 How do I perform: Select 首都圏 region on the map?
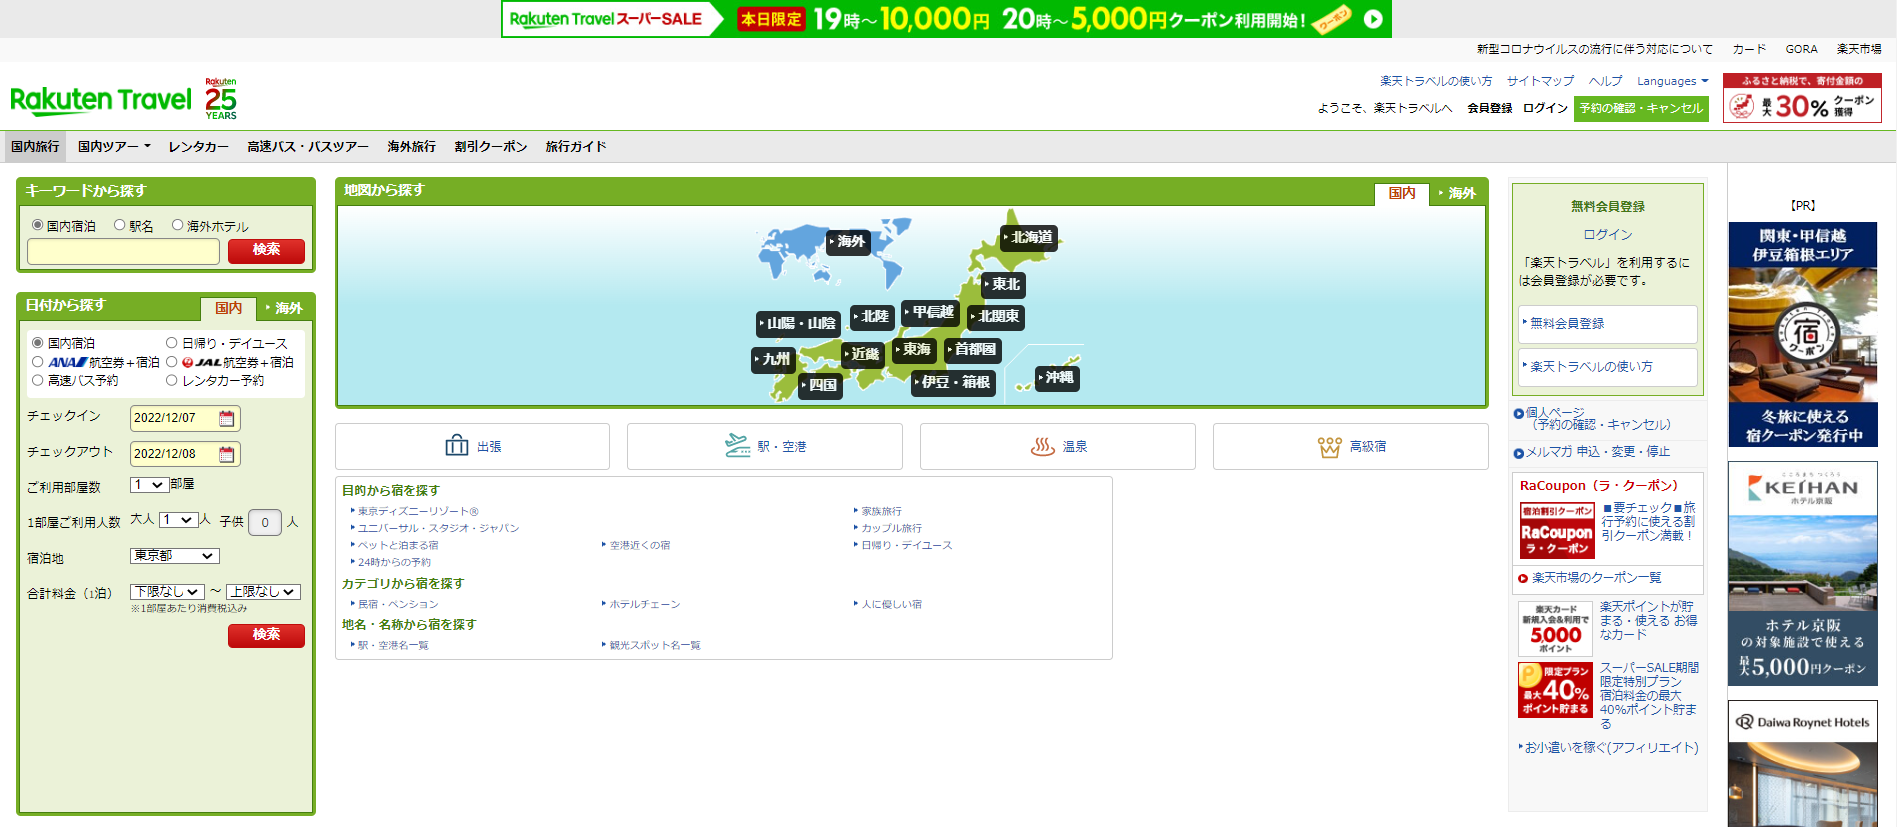click(x=972, y=349)
